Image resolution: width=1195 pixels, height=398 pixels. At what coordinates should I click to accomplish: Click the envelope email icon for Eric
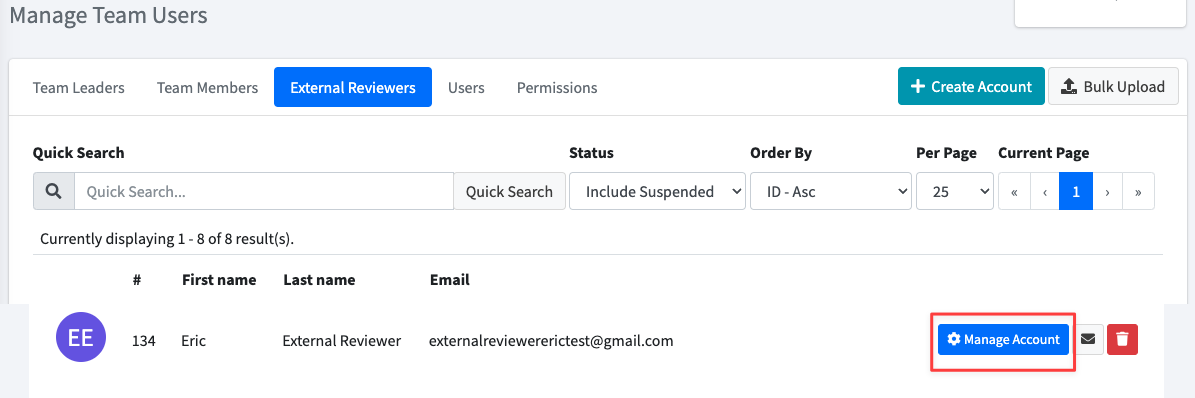pyautogui.click(x=1088, y=339)
